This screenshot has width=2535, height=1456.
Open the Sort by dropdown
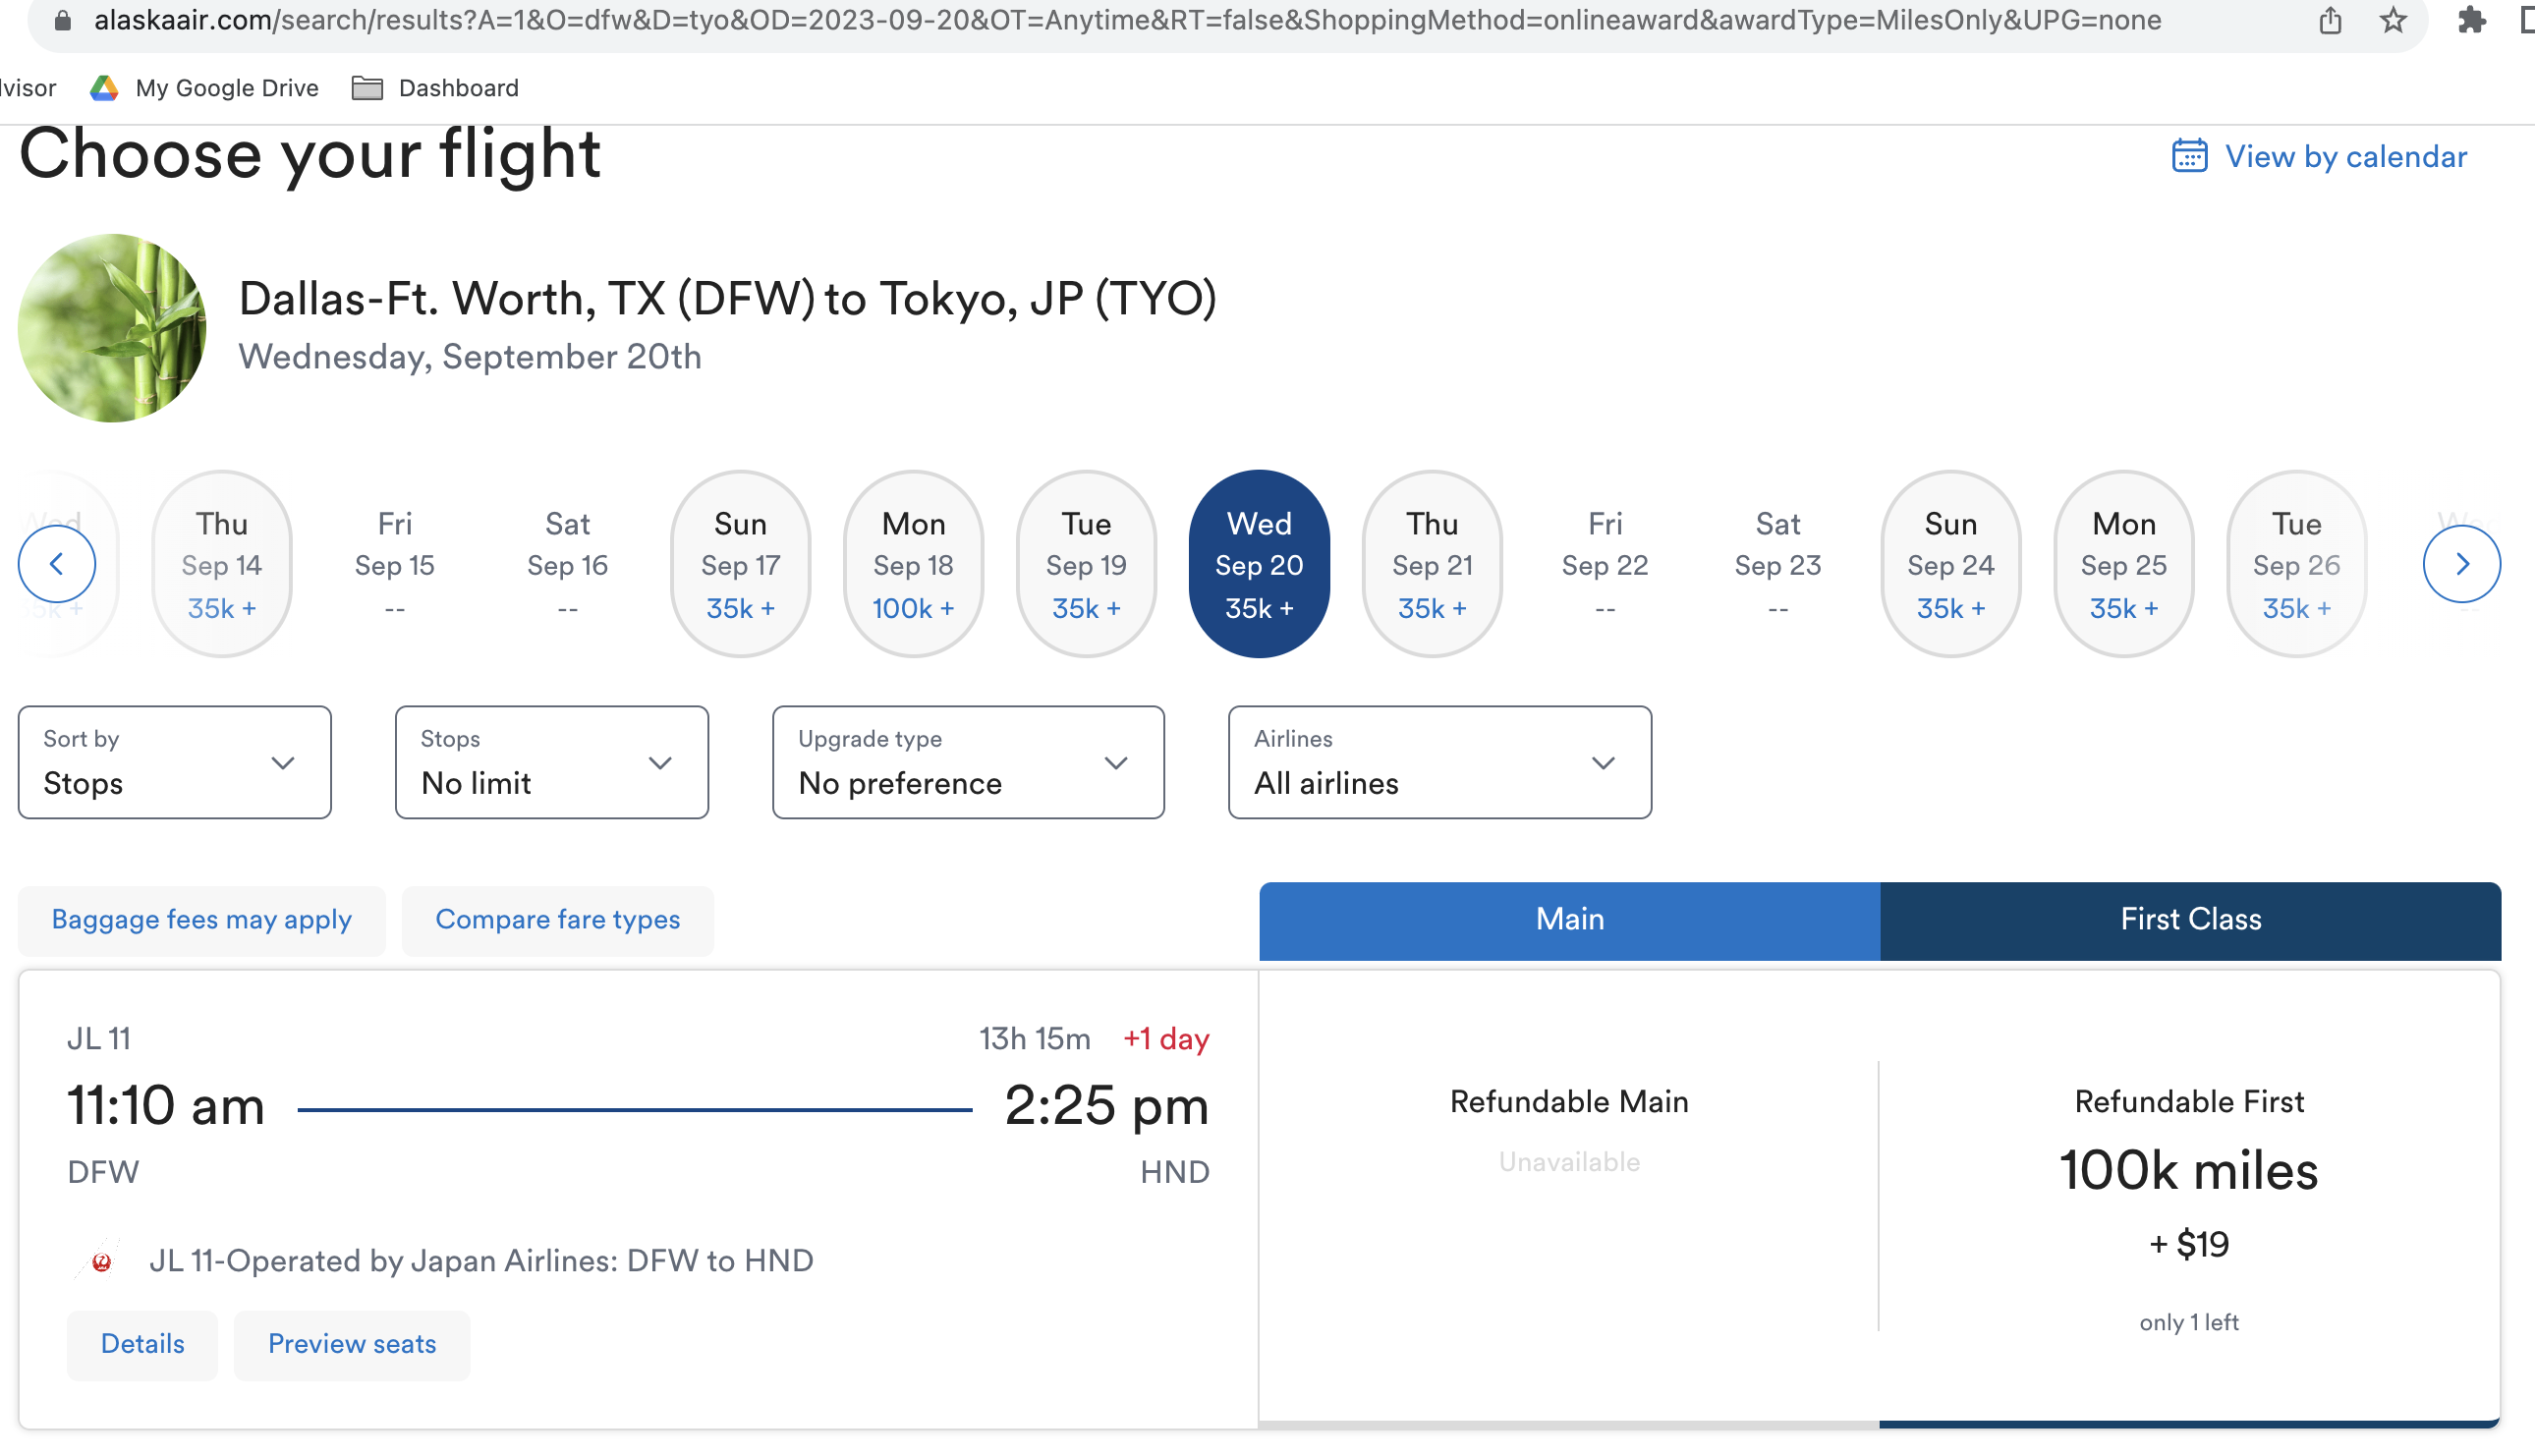[174, 763]
